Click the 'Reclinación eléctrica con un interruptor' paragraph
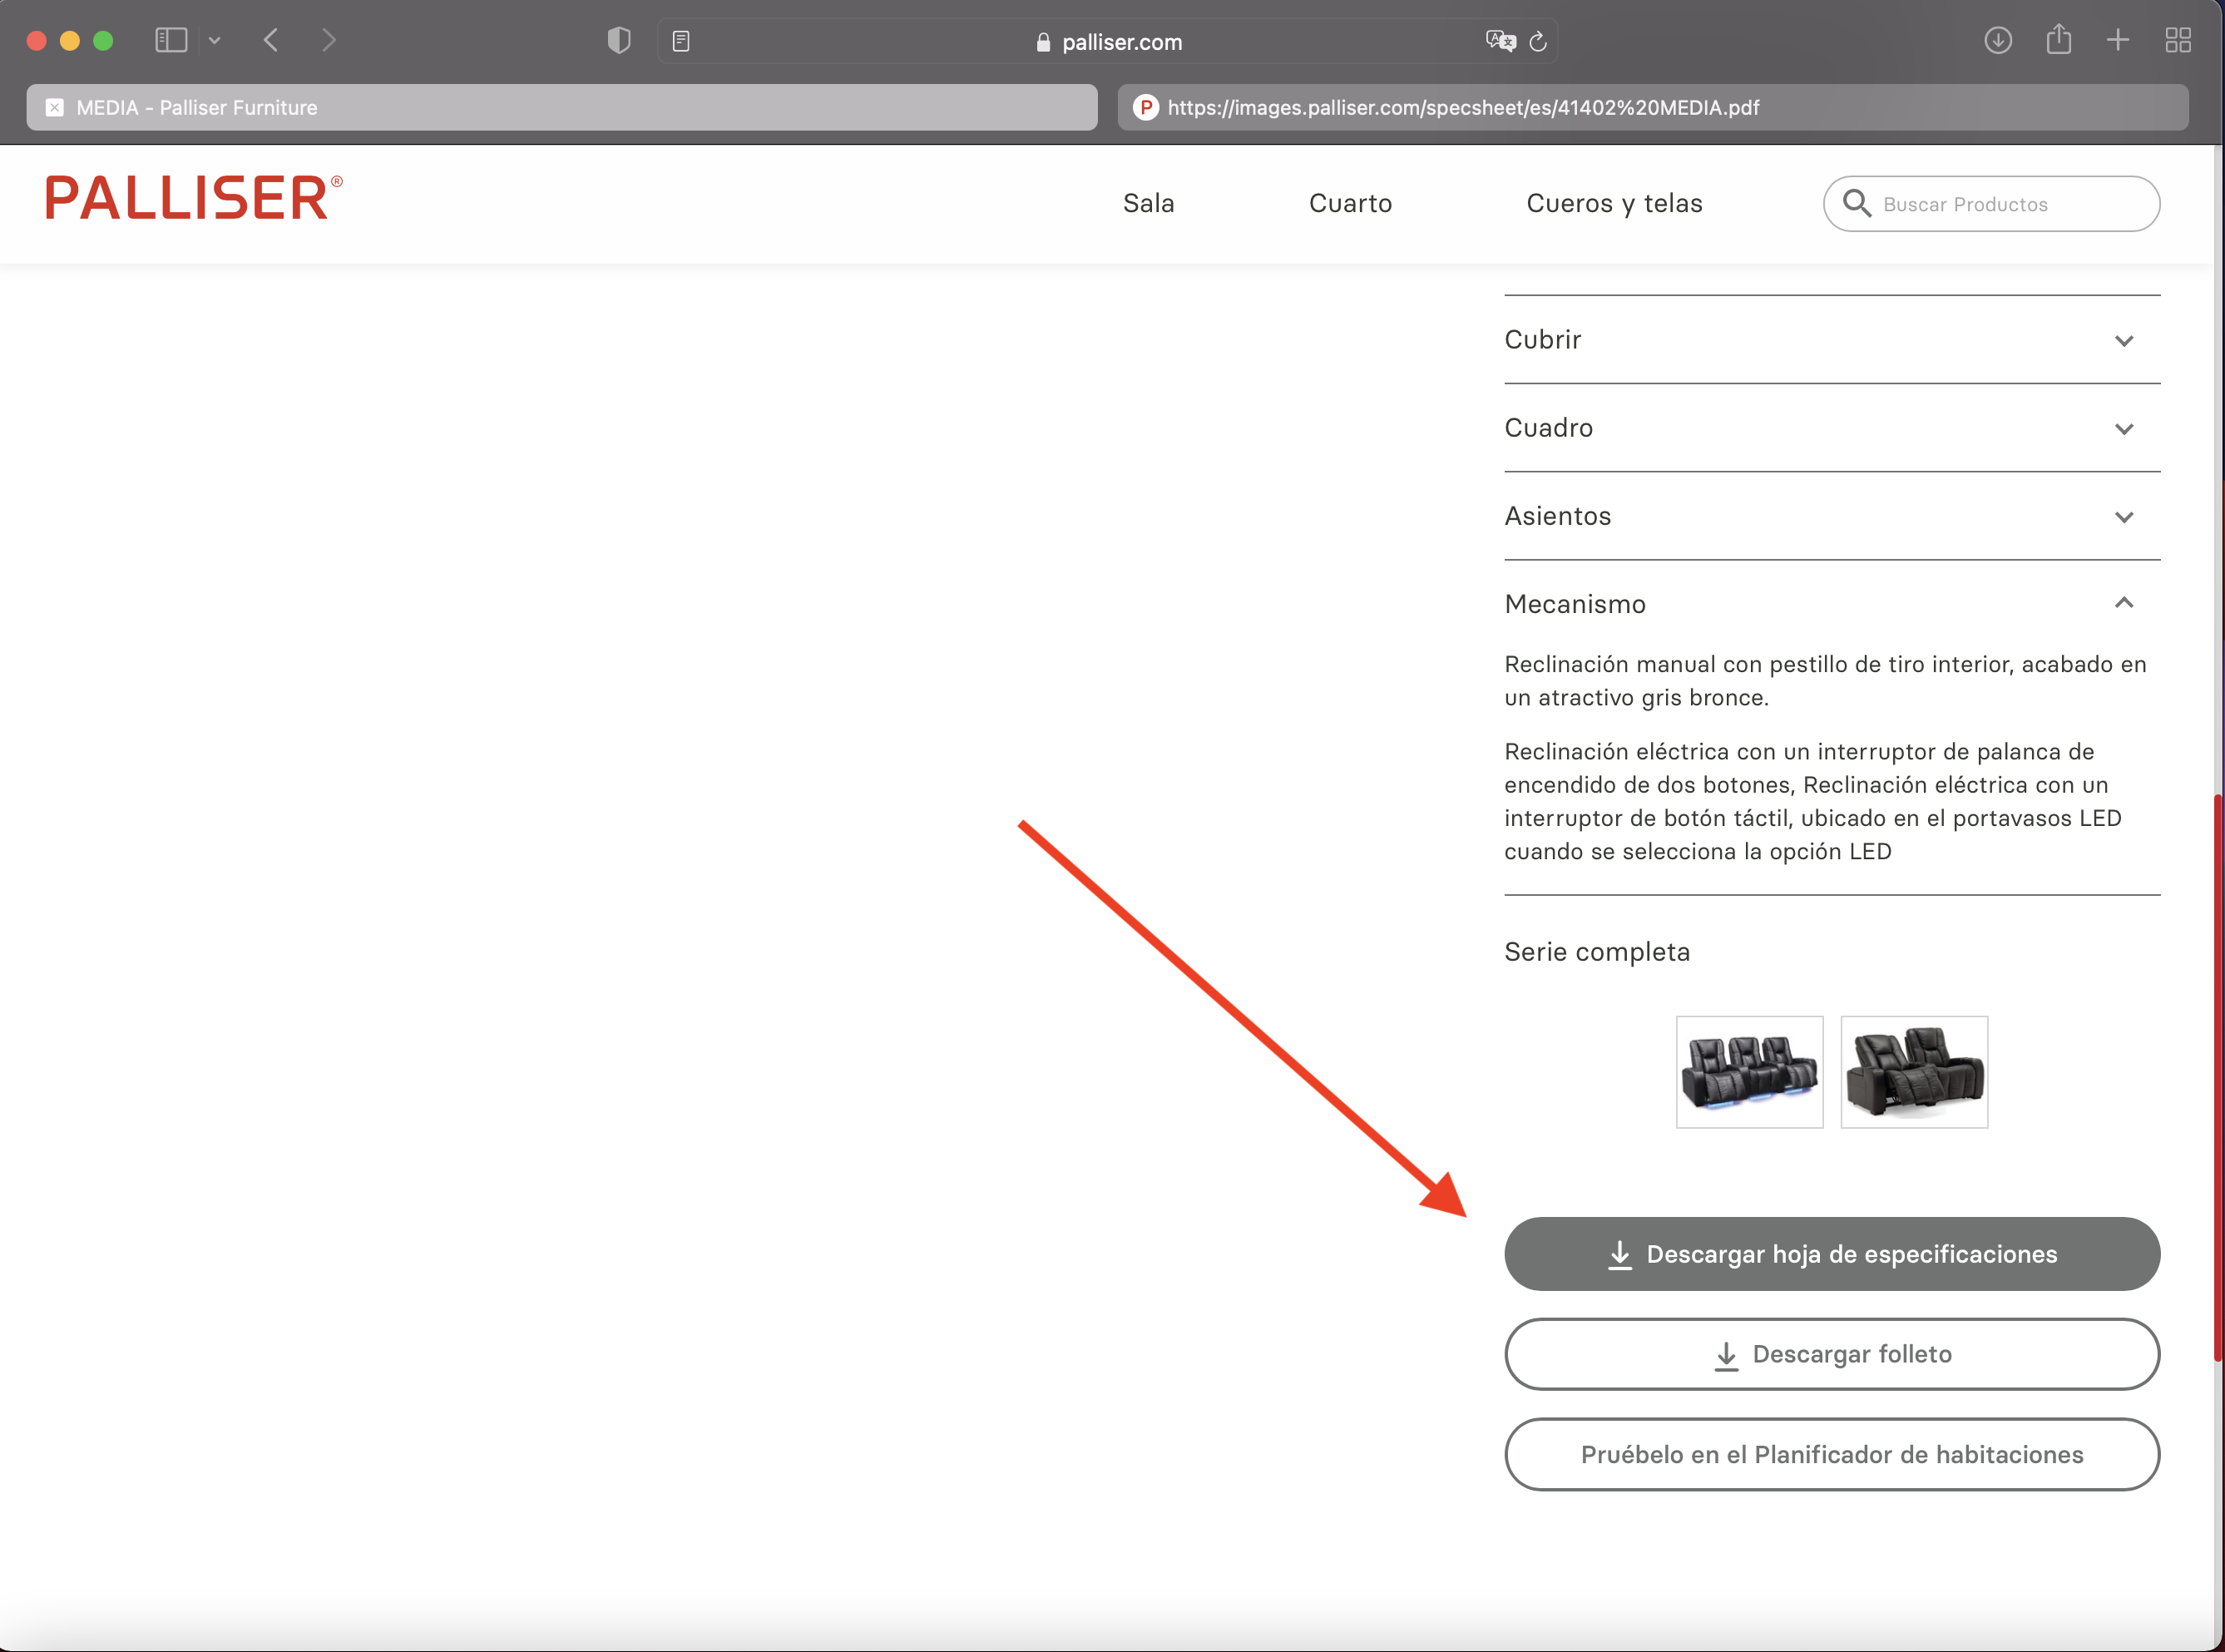This screenshot has width=2225, height=1652. click(1813, 801)
